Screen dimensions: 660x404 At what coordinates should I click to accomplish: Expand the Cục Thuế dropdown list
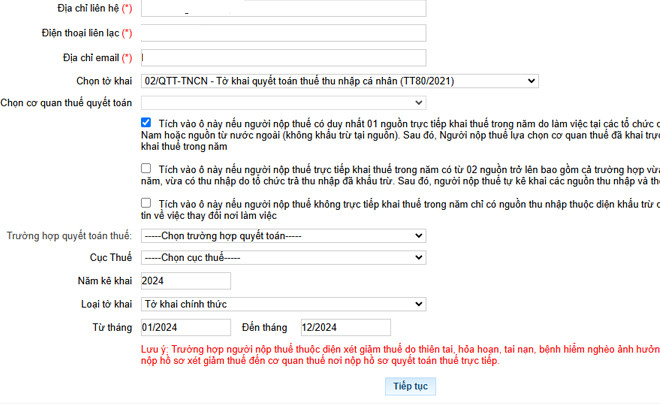click(x=284, y=258)
